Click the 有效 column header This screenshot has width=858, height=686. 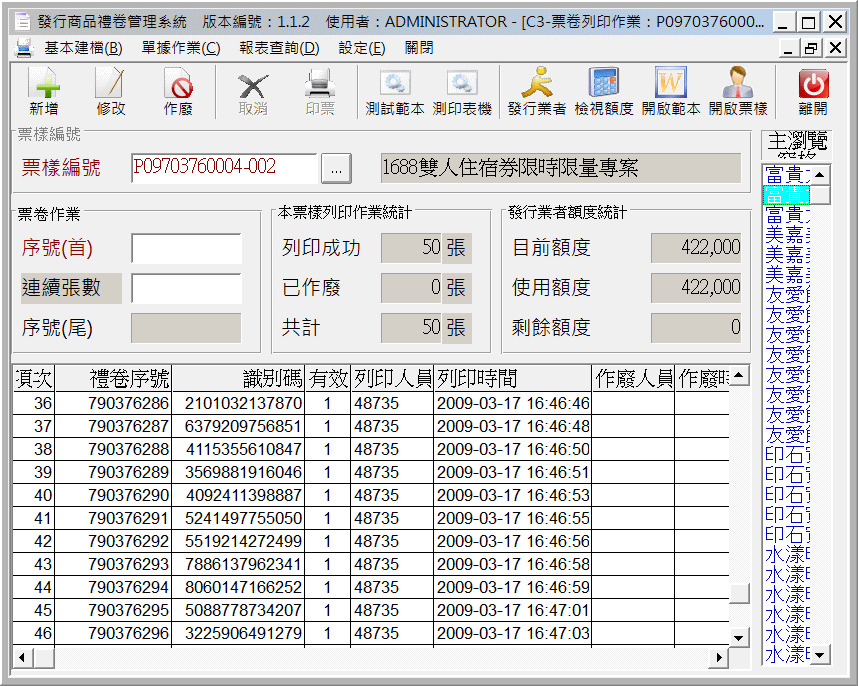point(328,378)
